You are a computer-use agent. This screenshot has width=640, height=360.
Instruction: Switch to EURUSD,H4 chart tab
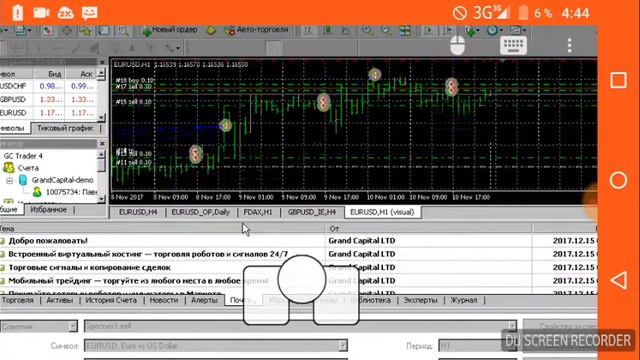(x=138, y=212)
